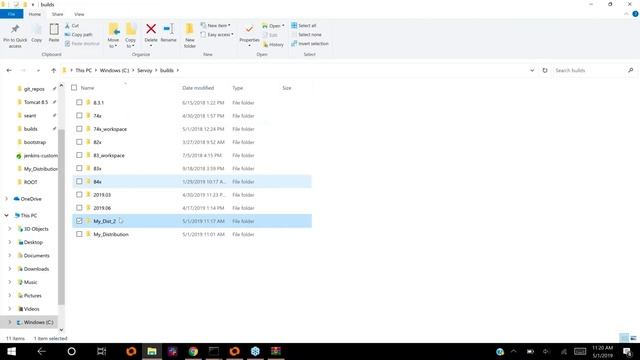The height and width of the screenshot is (360, 640).
Task: Click the red Delete icon
Action: pyautogui.click(x=151, y=29)
